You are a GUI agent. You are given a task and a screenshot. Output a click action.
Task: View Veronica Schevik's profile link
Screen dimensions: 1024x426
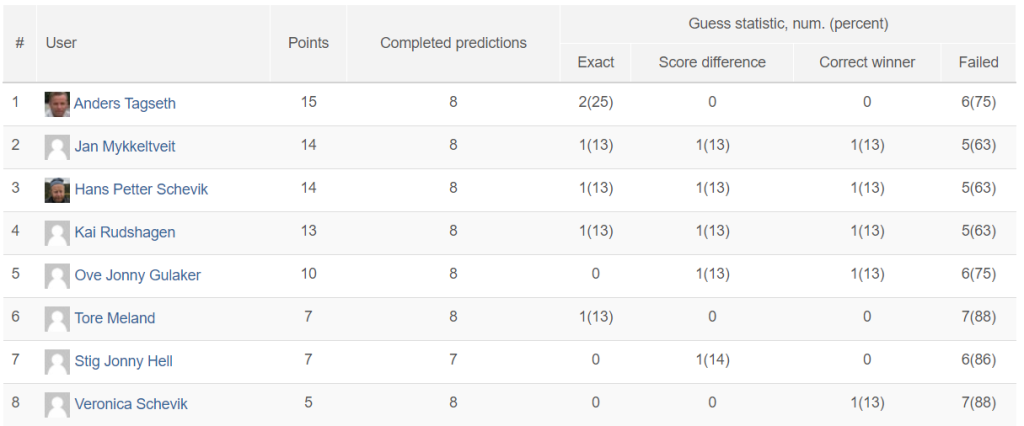point(131,405)
